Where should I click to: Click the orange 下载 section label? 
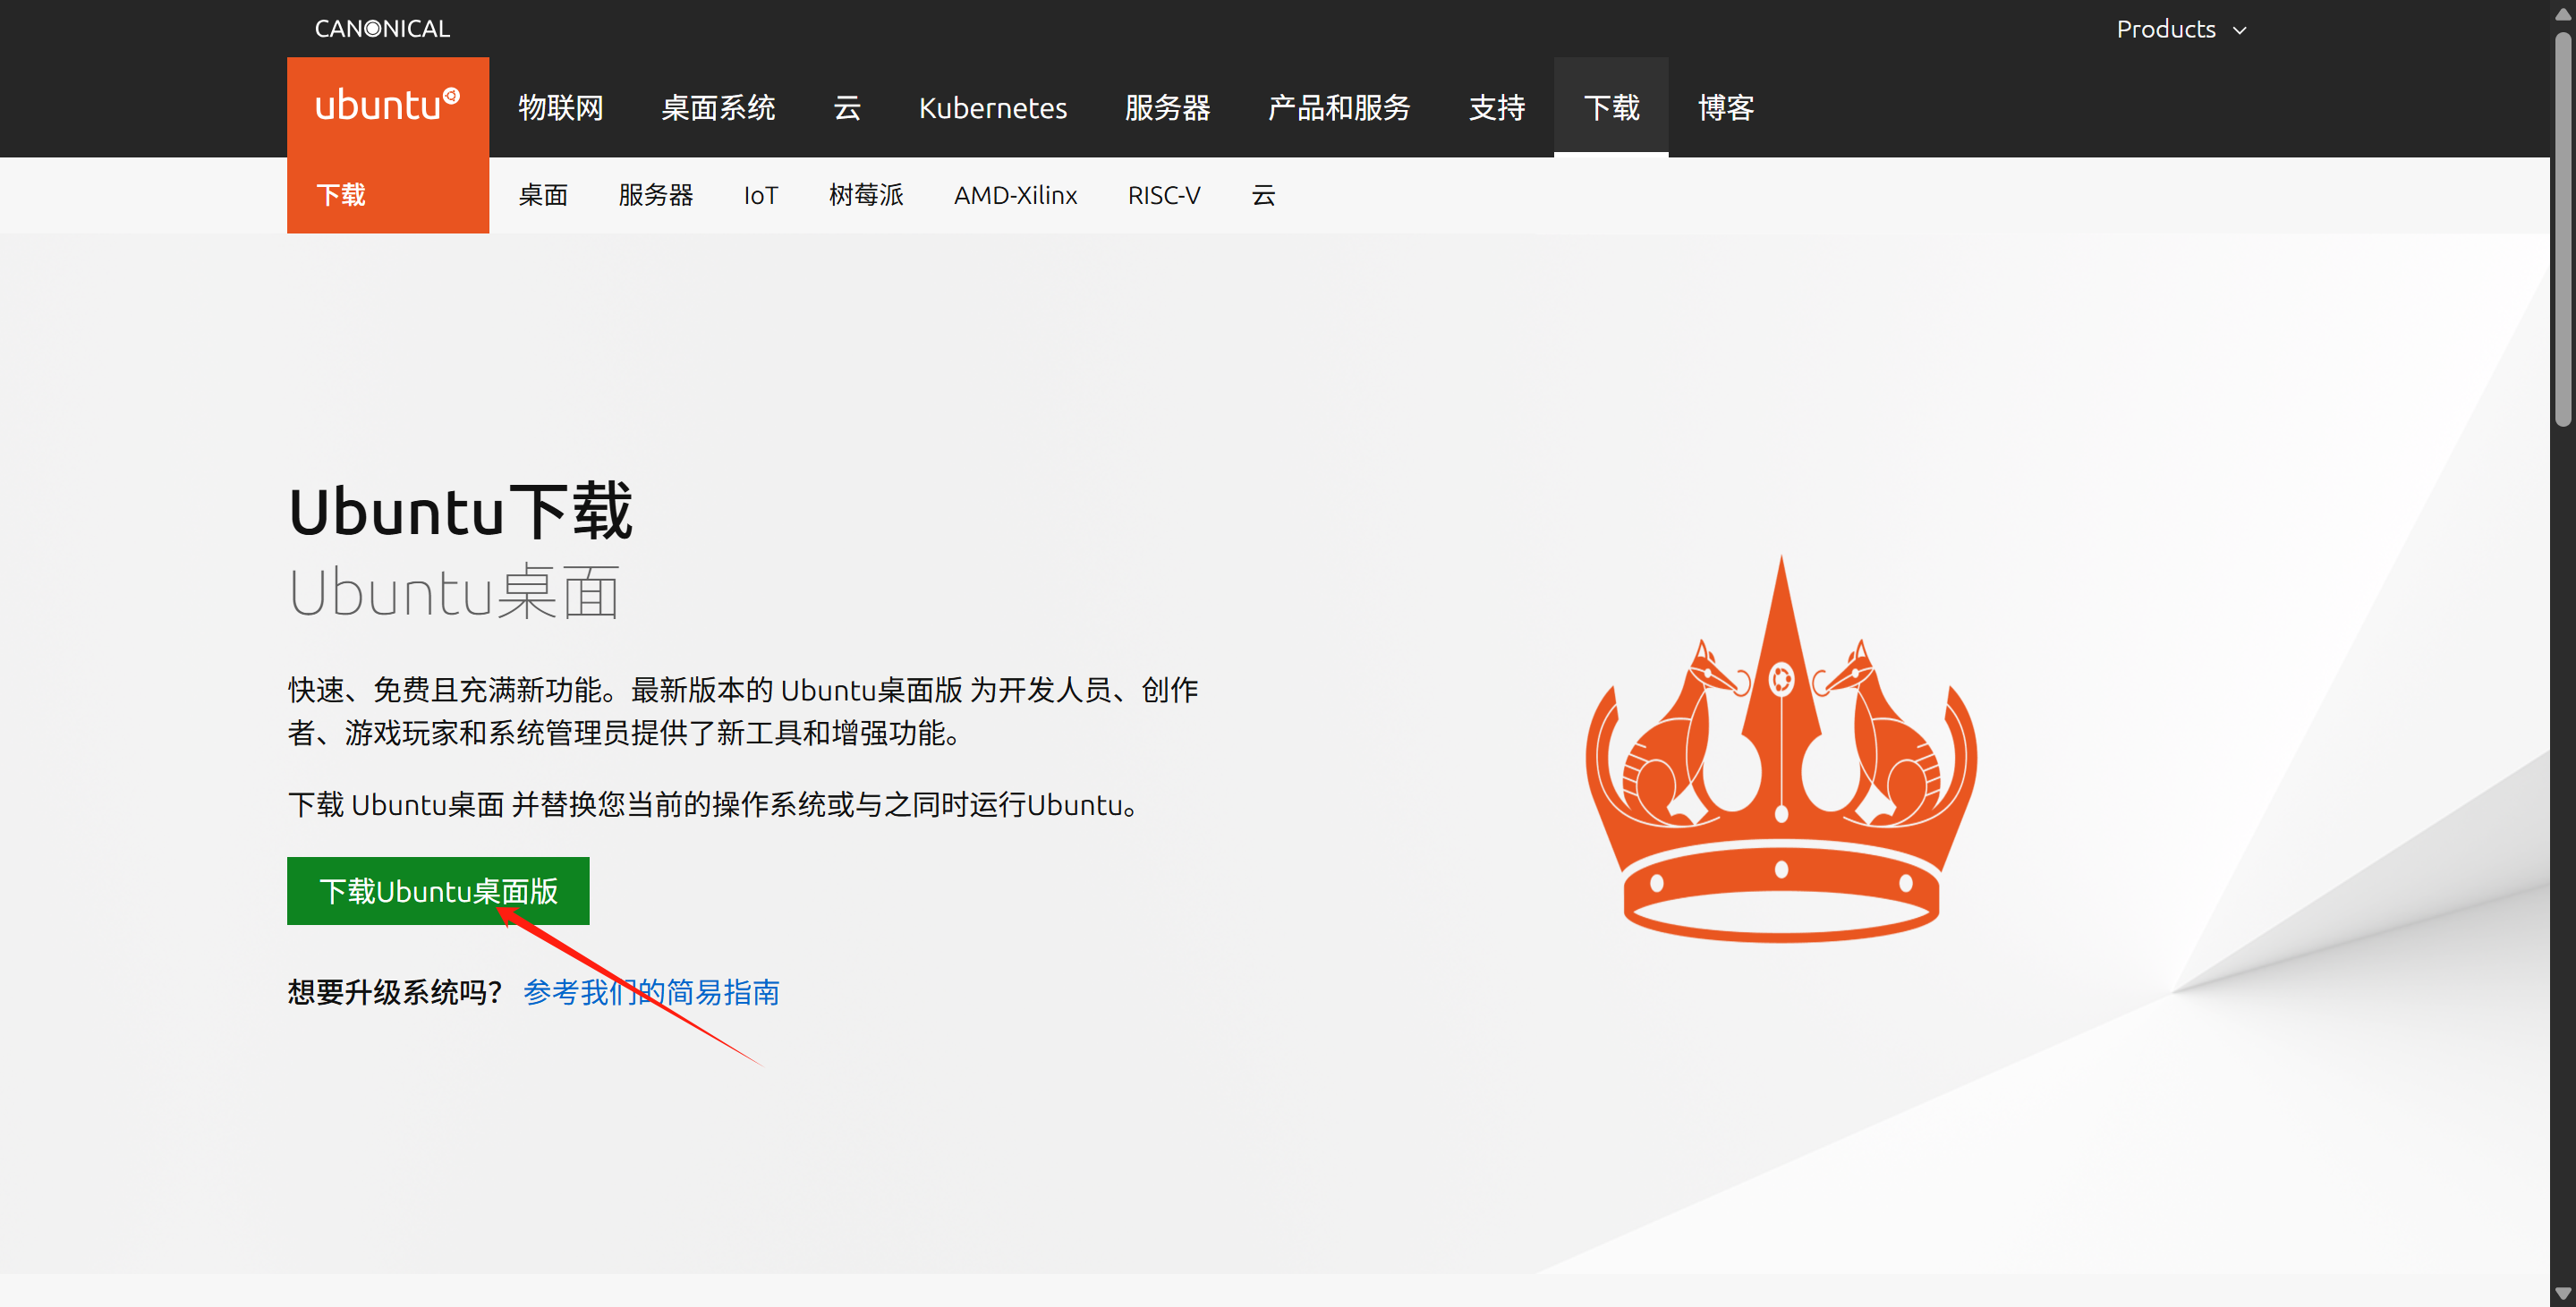coord(341,195)
